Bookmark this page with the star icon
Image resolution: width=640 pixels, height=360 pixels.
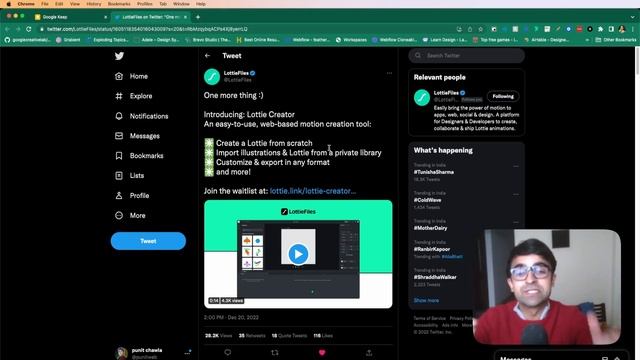click(x=480, y=29)
